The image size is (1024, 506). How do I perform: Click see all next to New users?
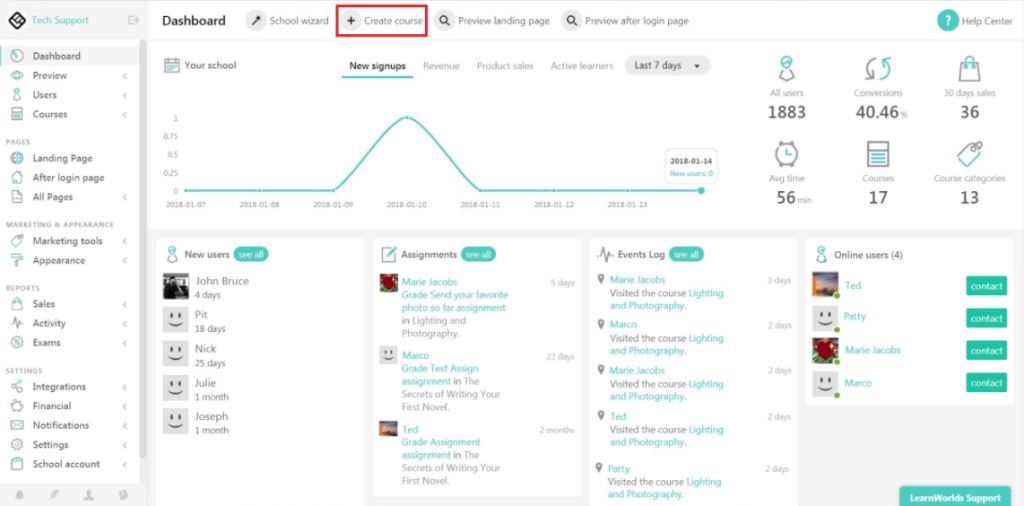coord(251,254)
